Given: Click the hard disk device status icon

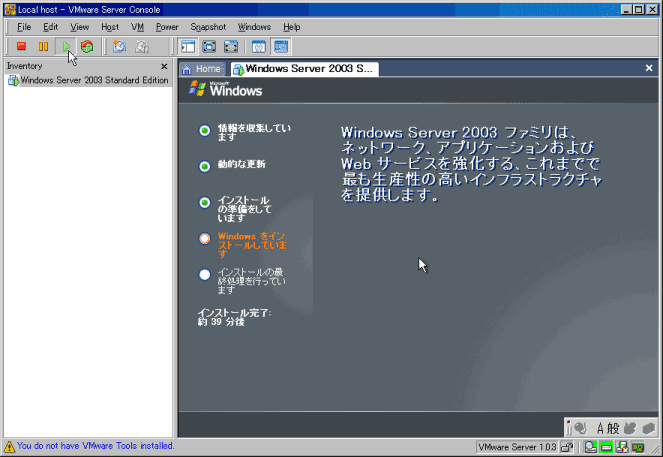Looking at the screenshot, I should click(606, 447).
